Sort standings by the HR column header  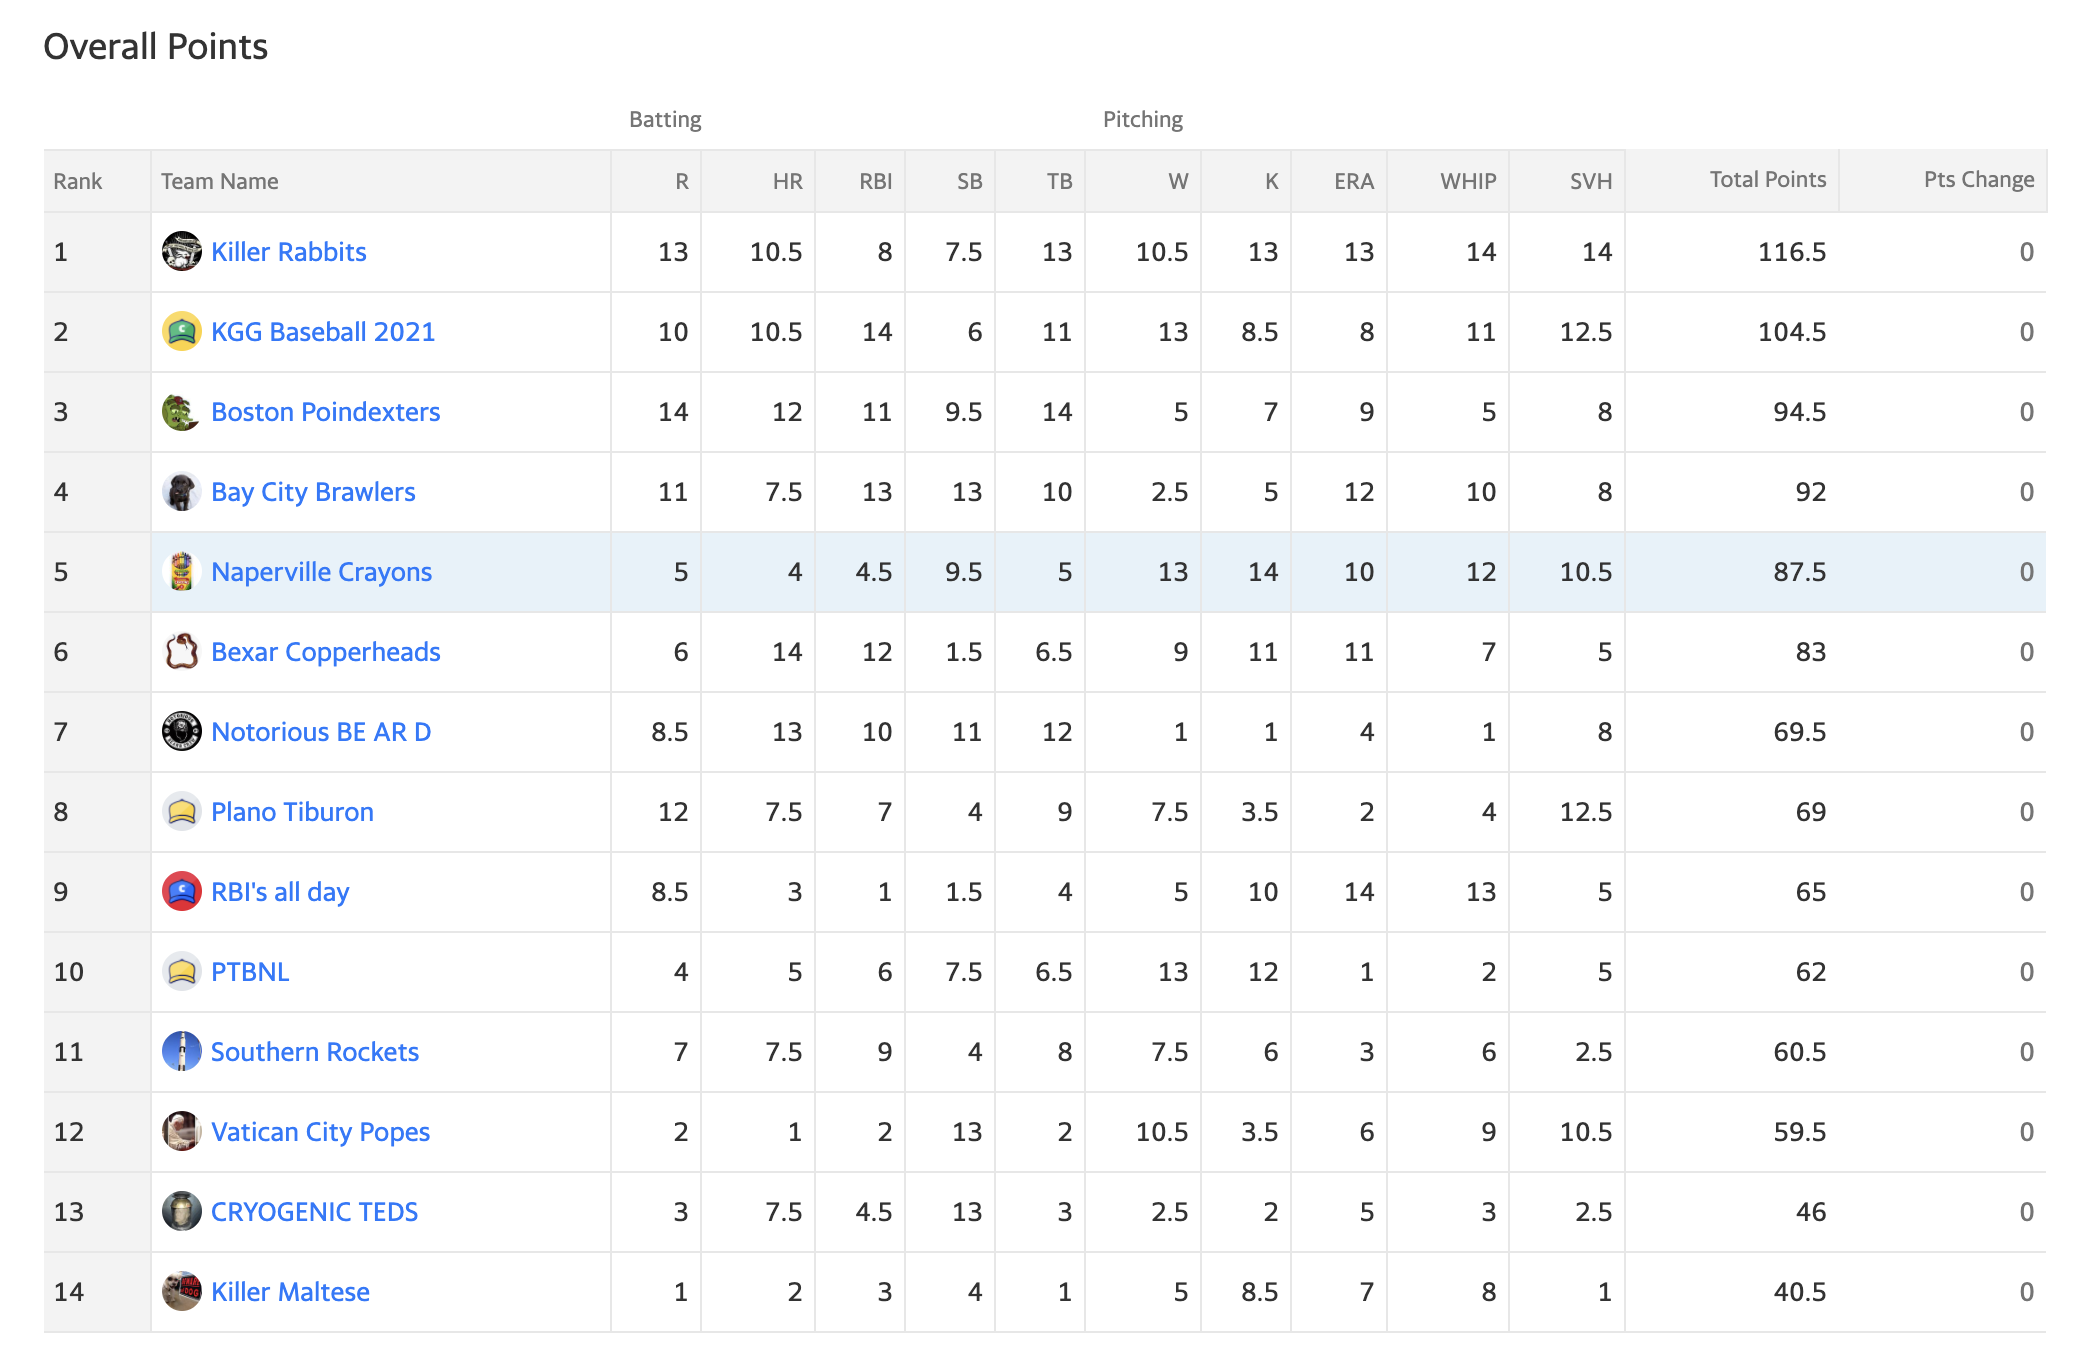point(787,181)
